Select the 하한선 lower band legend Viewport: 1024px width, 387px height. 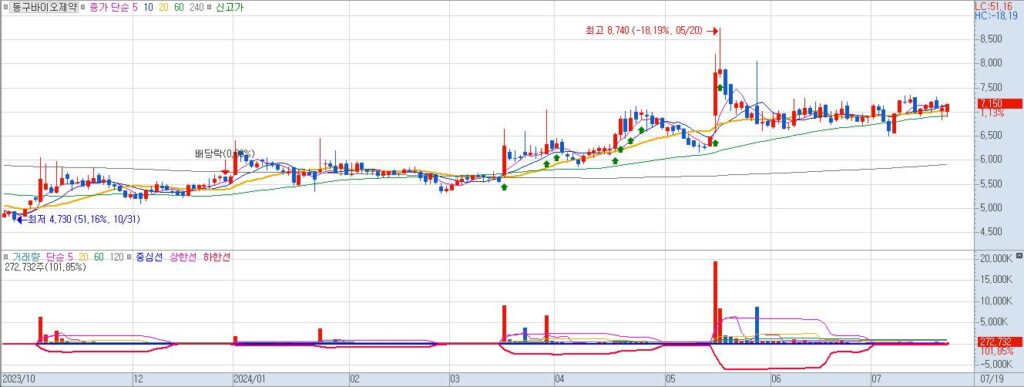coord(217,257)
